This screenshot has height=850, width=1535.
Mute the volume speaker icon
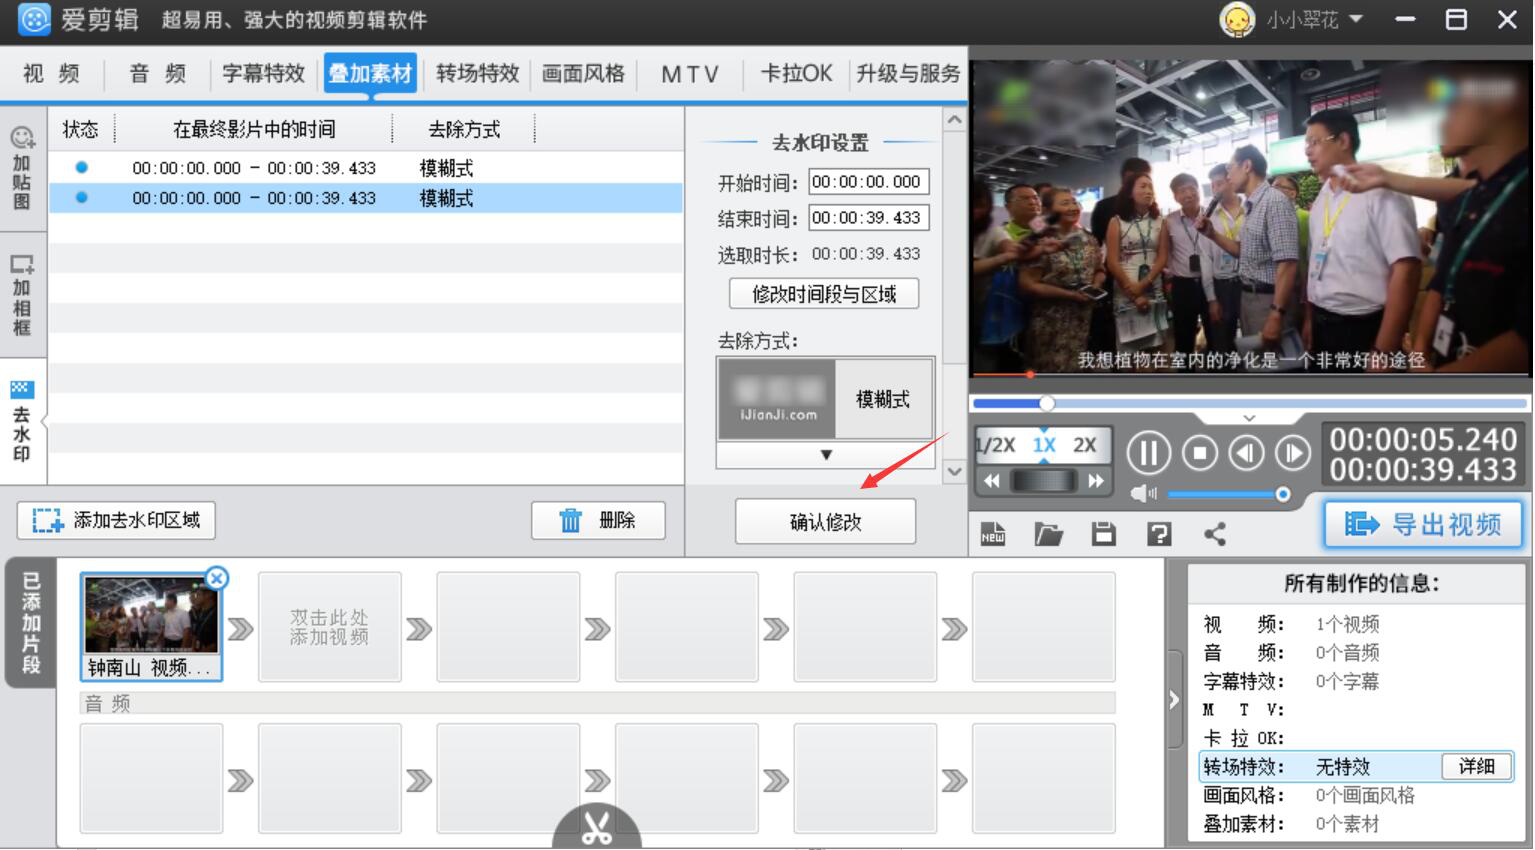click(x=1142, y=494)
